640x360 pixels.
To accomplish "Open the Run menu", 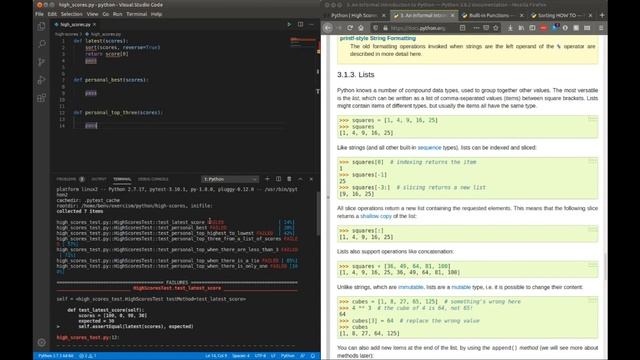I will 118,14.
